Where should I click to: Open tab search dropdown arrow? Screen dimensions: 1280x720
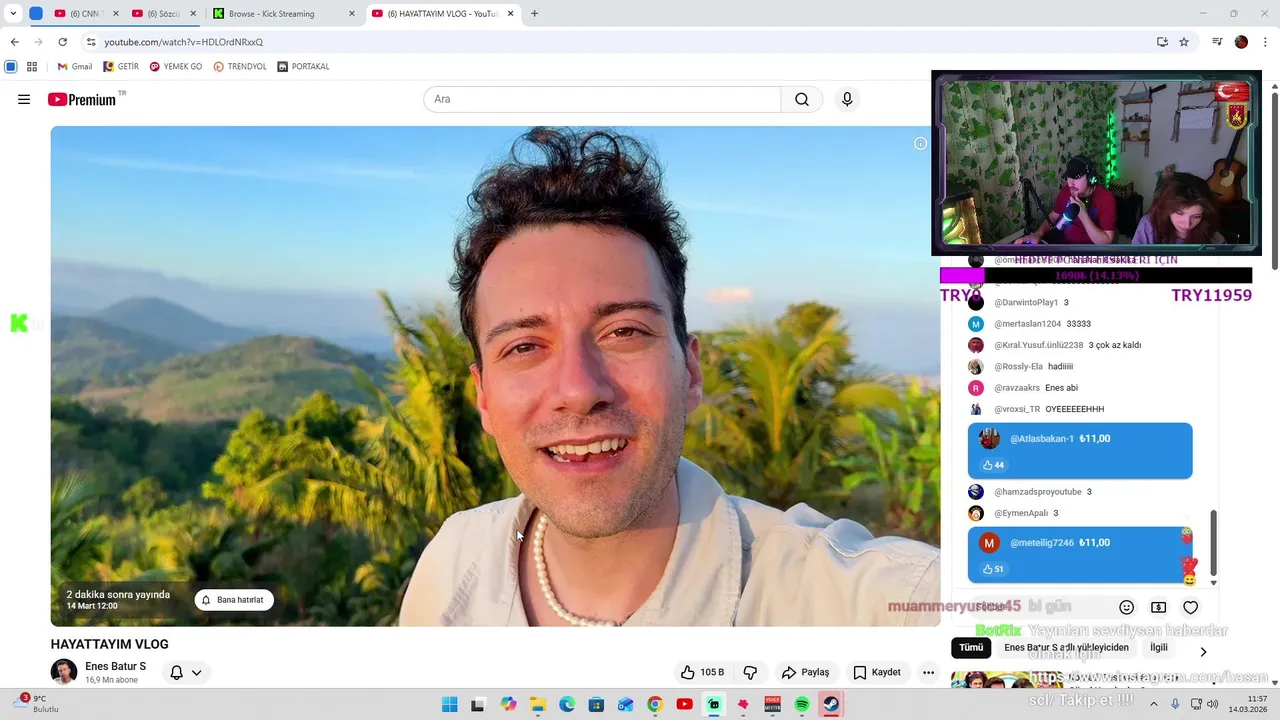[13, 14]
